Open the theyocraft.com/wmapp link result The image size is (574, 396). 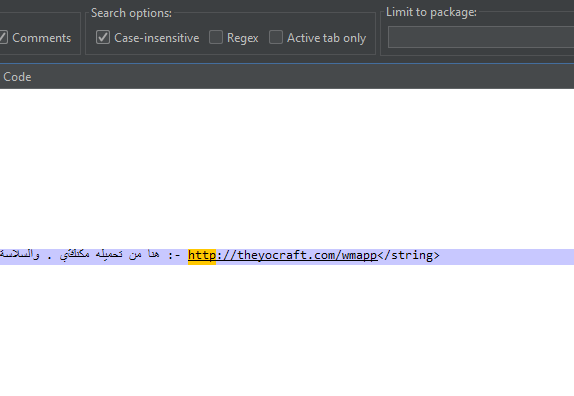[x=283, y=255]
